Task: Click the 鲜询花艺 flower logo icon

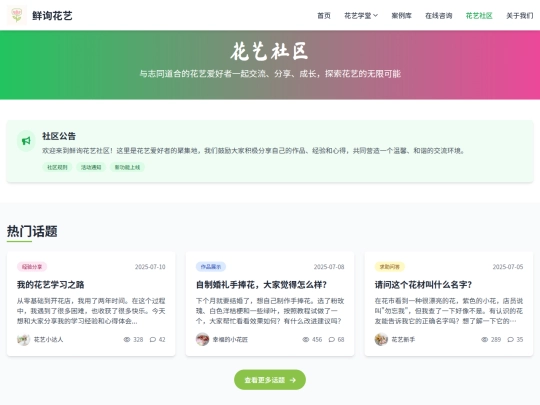Action: tap(17, 15)
